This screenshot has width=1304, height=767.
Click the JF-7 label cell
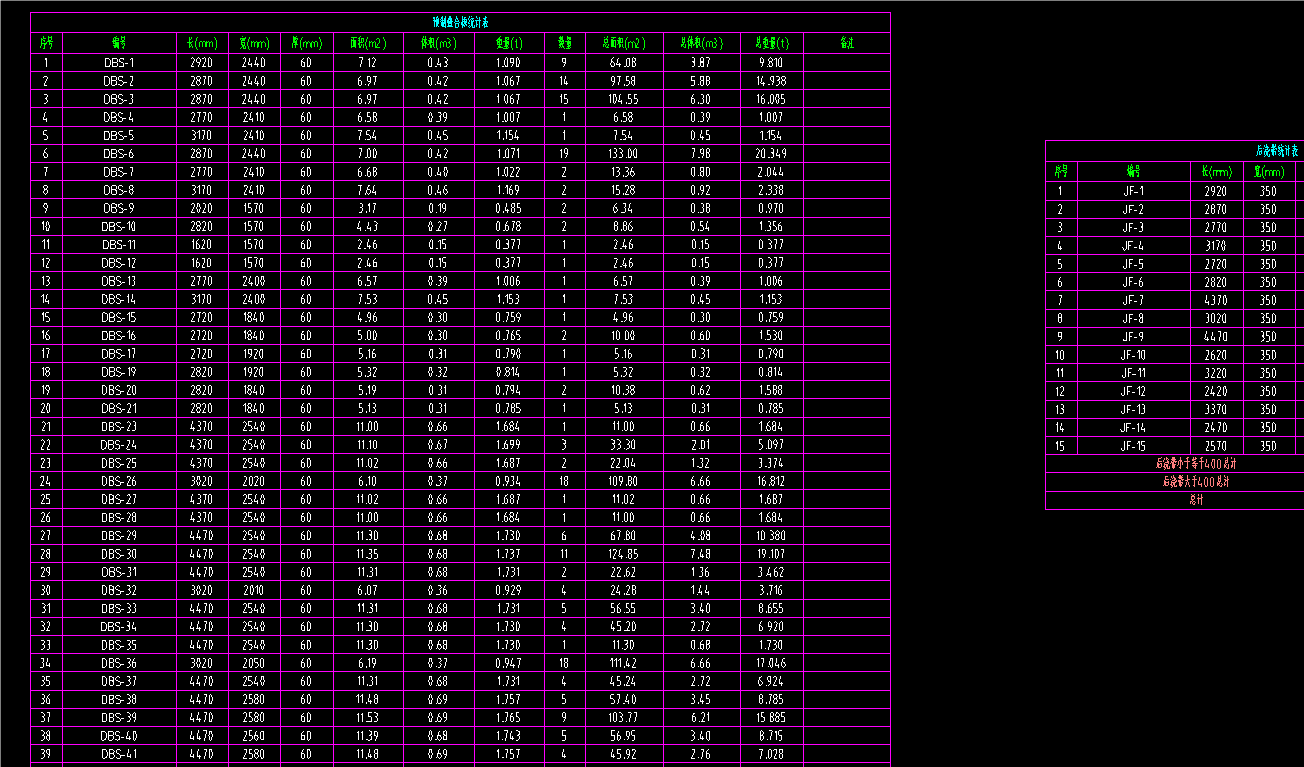click(1133, 300)
